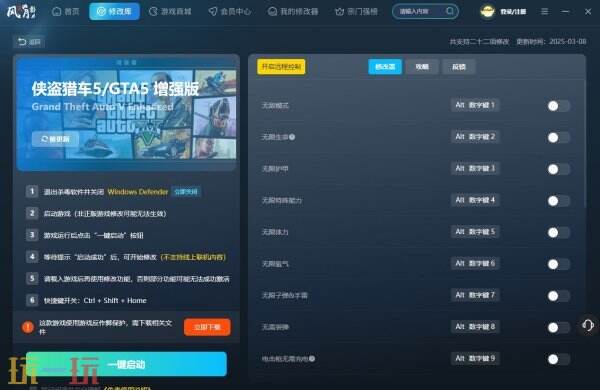The height and width of the screenshot is (390, 600).
Task: Select the 修改库 navigation tab
Action: click(x=114, y=11)
